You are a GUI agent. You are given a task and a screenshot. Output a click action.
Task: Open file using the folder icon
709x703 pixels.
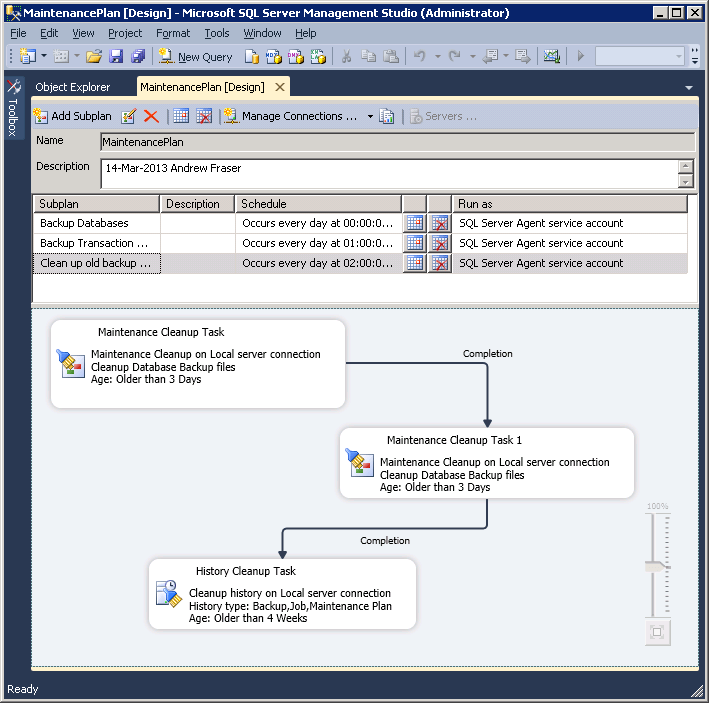point(94,57)
